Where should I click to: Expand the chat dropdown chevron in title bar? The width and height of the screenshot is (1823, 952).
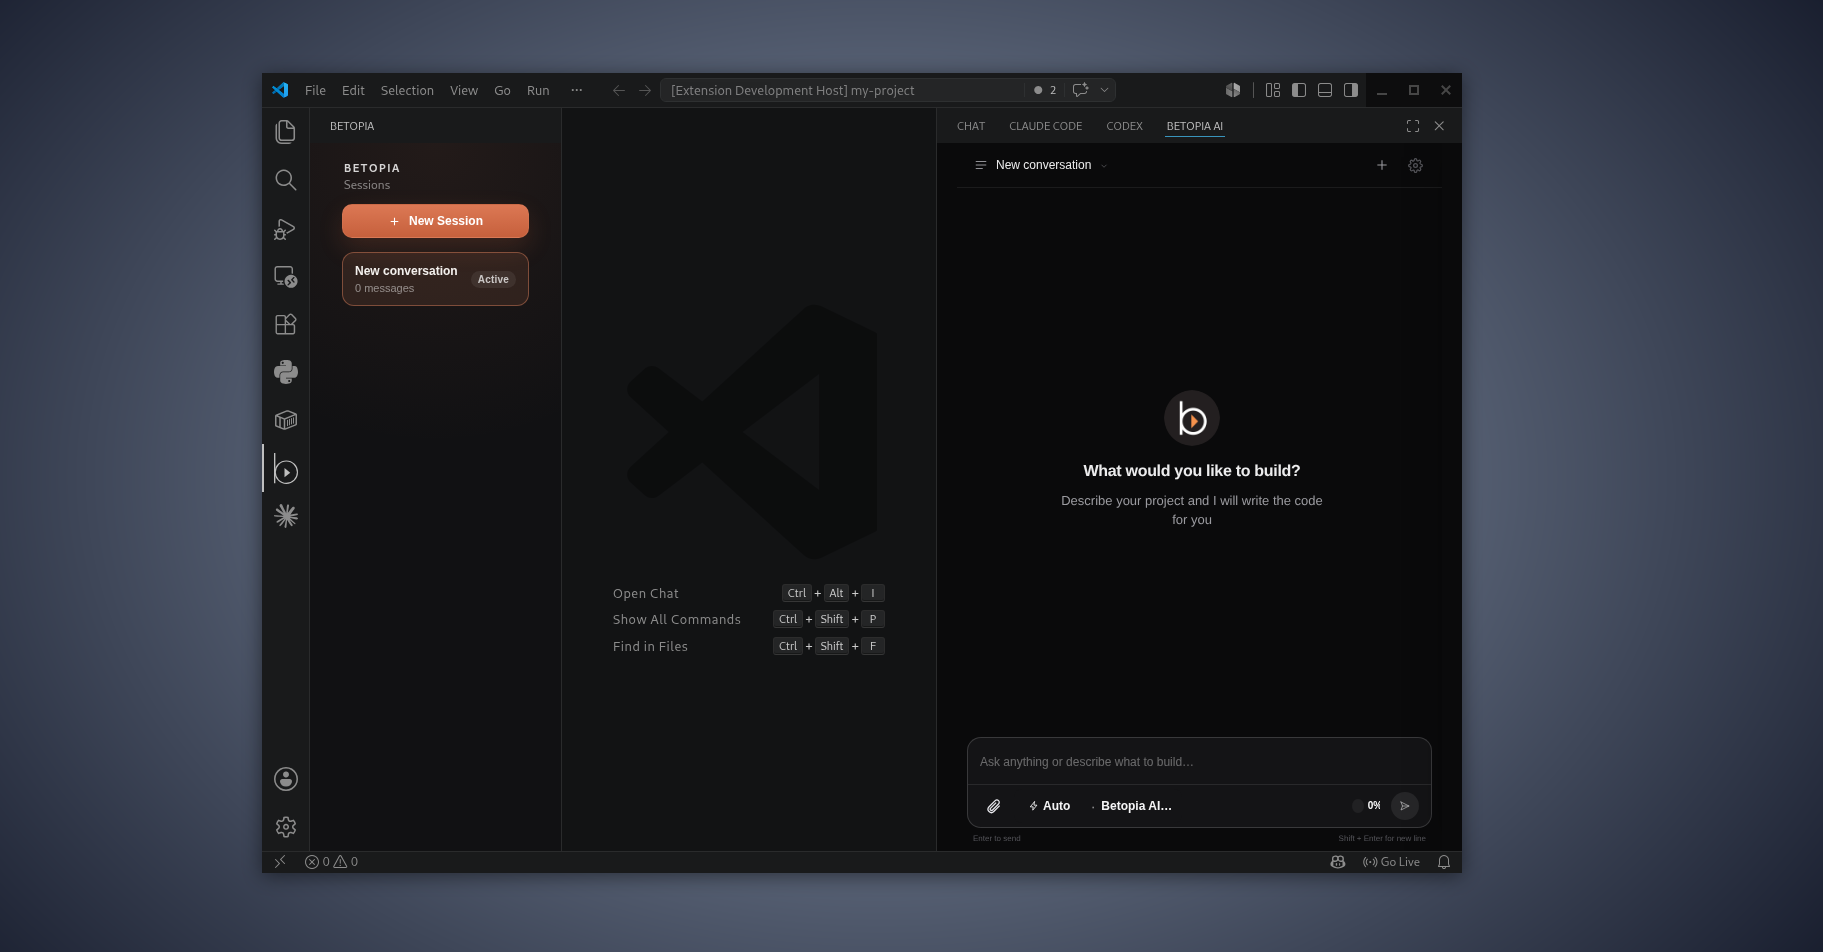click(x=1104, y=90)
